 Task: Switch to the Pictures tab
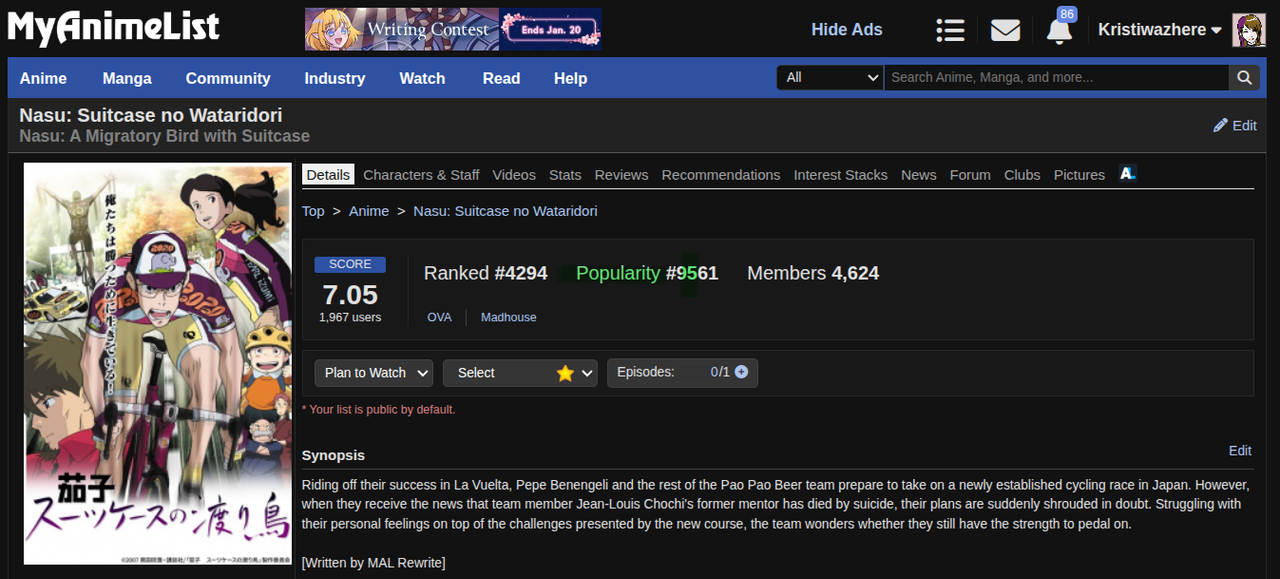coord(1079,174)
